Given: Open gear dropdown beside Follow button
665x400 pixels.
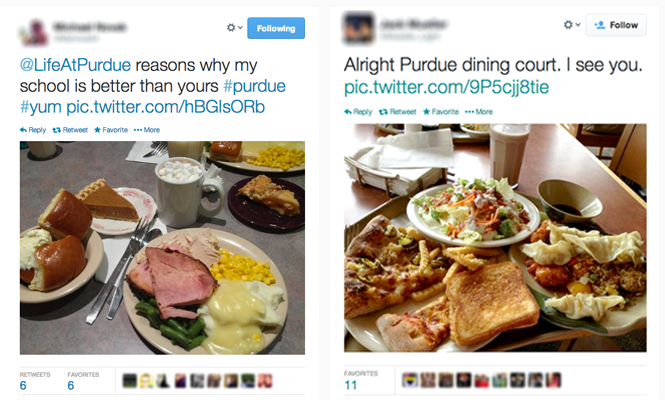Looking at the screenshot, I should coord(572,25).
